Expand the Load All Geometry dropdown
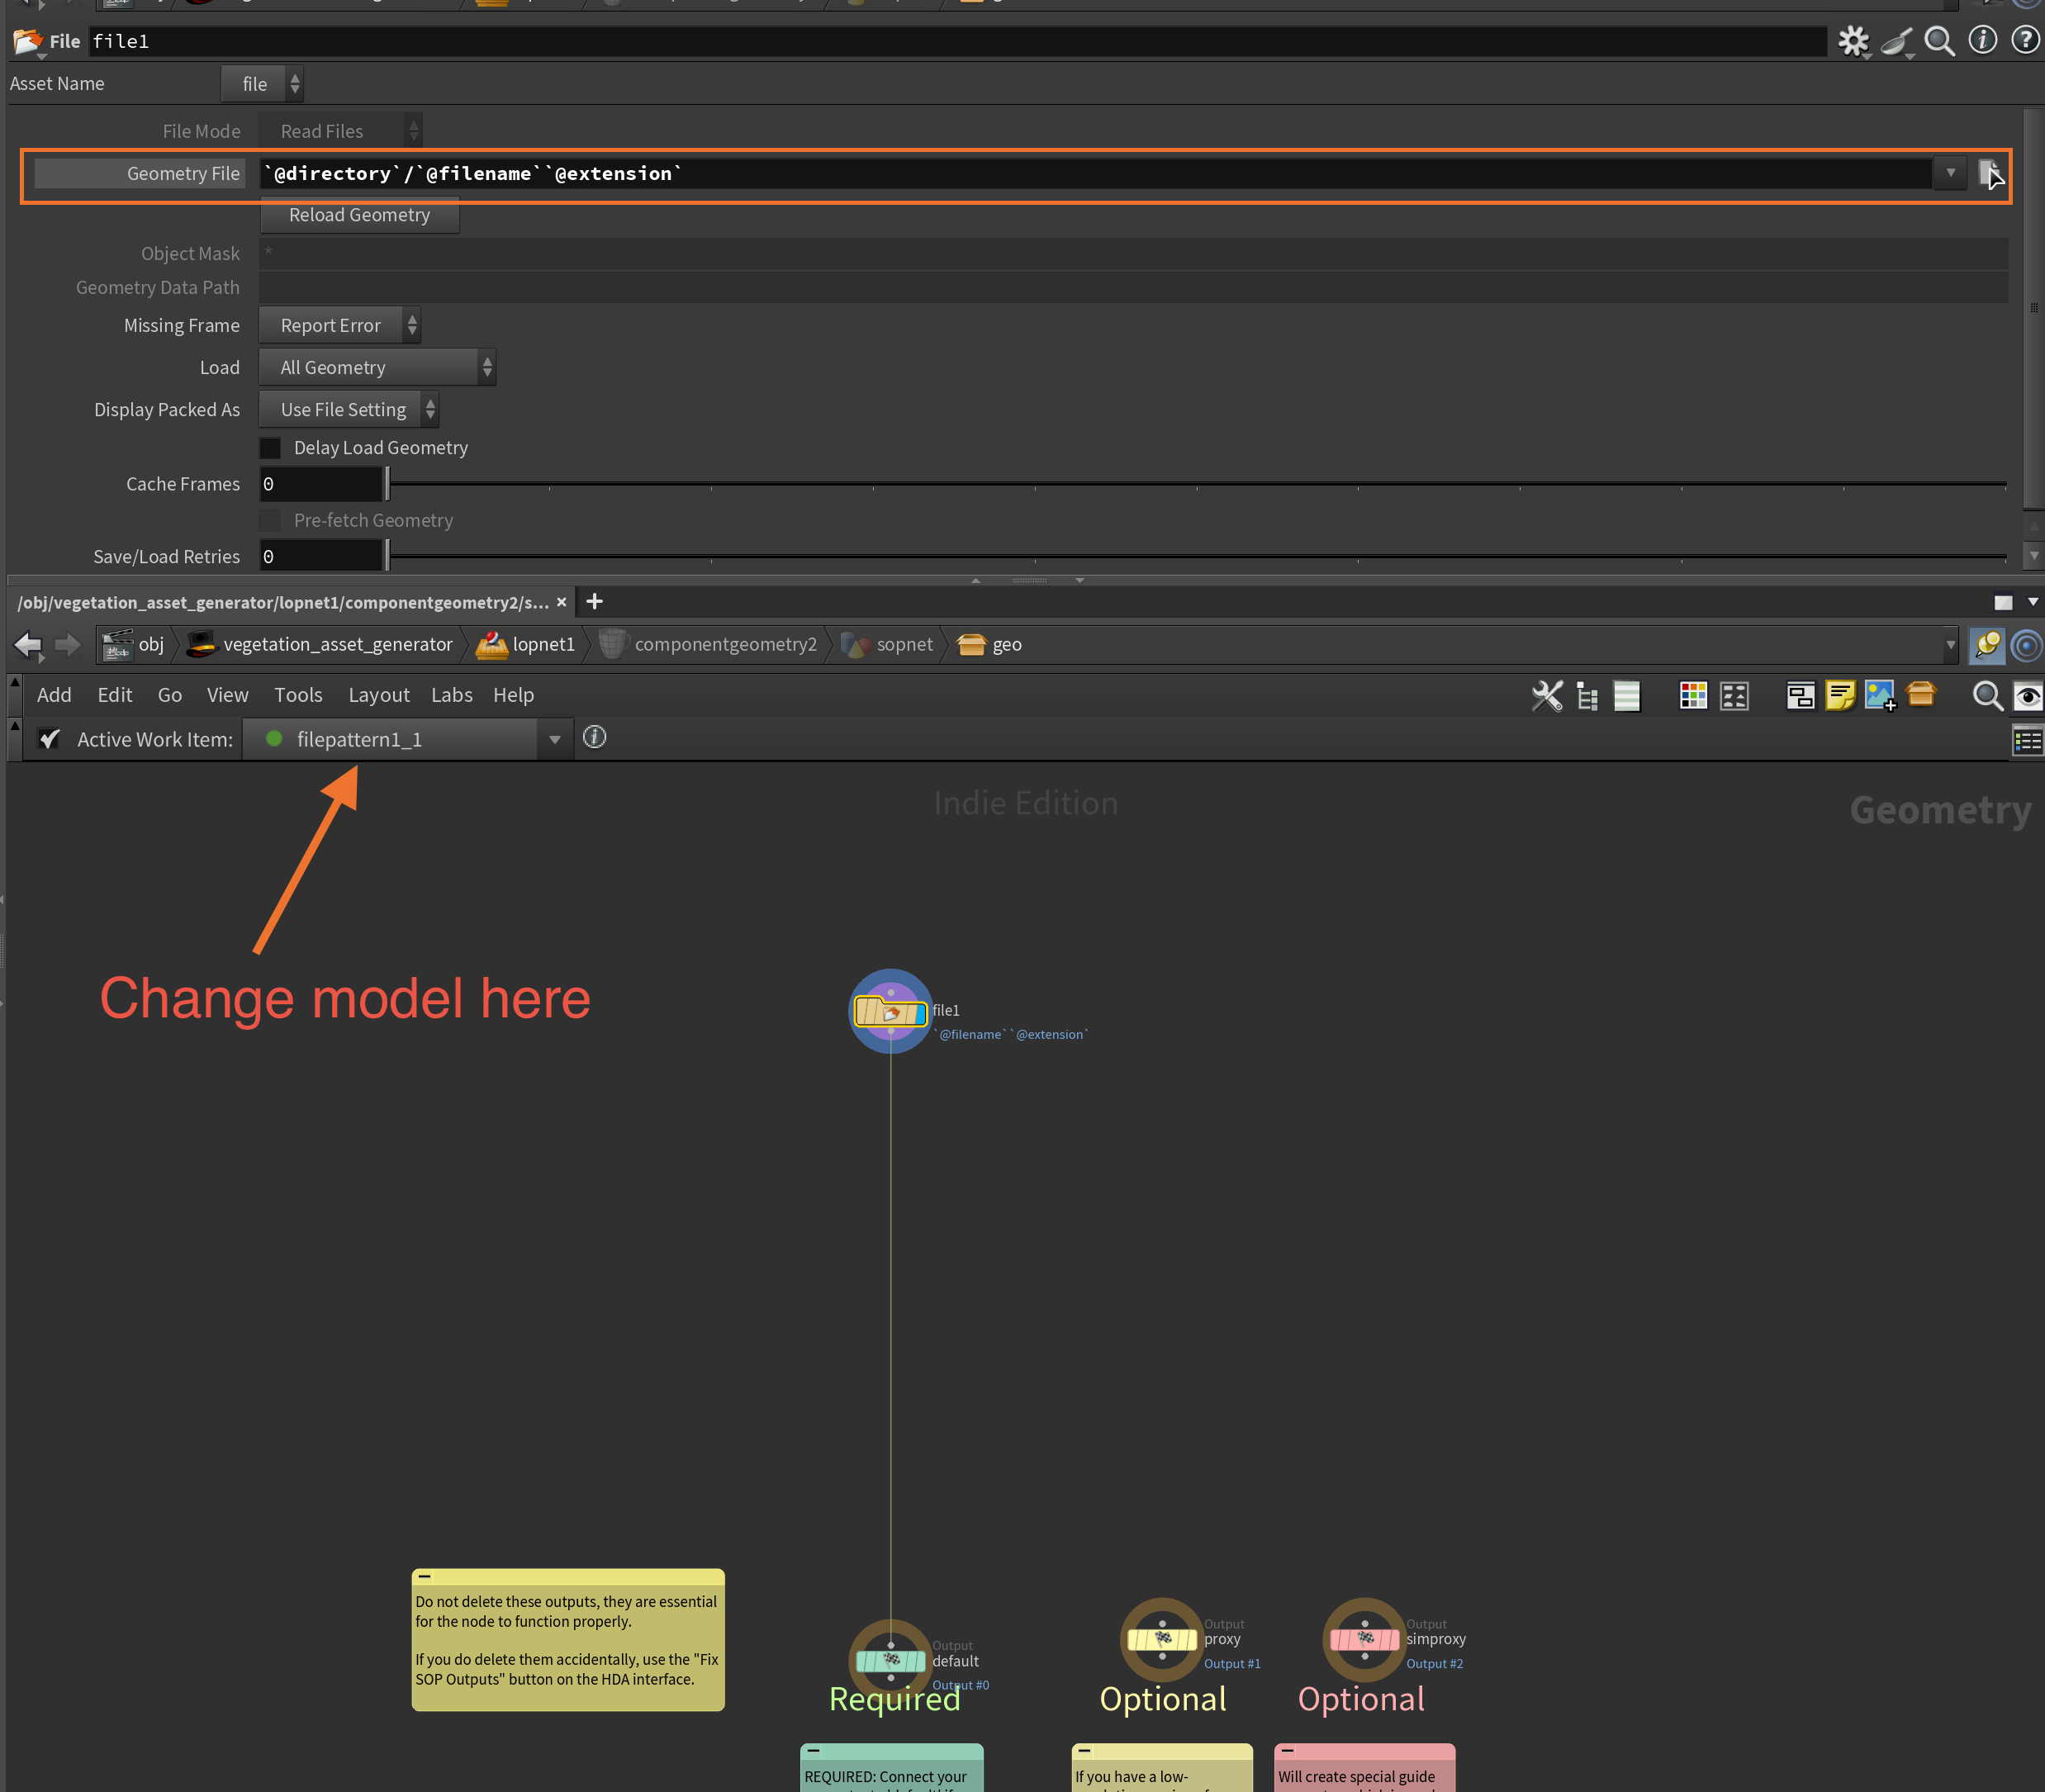Screen dimensions: 2045x1792 tap(377, 368)
